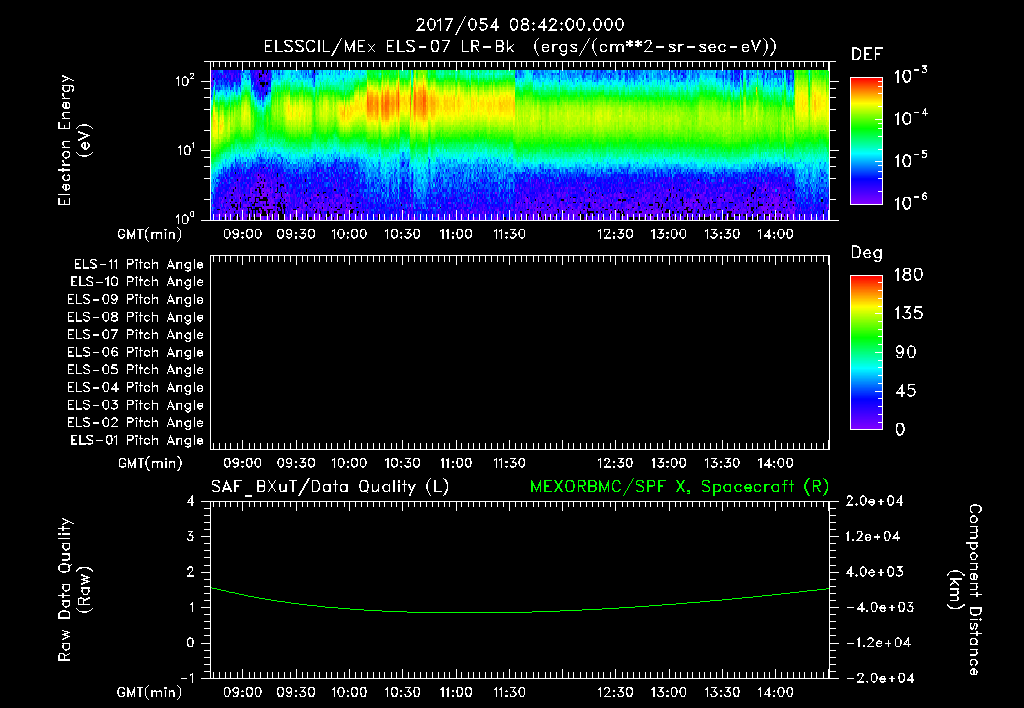
Task: Click the 13:00 label under the bottom plot
Action: (669, 693)
